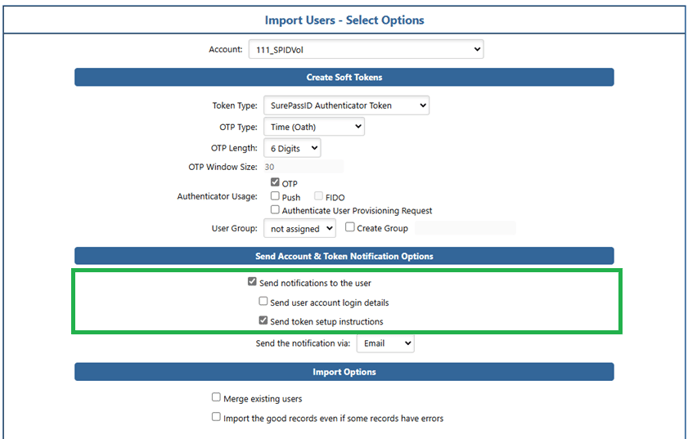The height and width of the screenshot is (439, 688).
Task: Click the OTP Window Size field
Action: tap(303, 167)
